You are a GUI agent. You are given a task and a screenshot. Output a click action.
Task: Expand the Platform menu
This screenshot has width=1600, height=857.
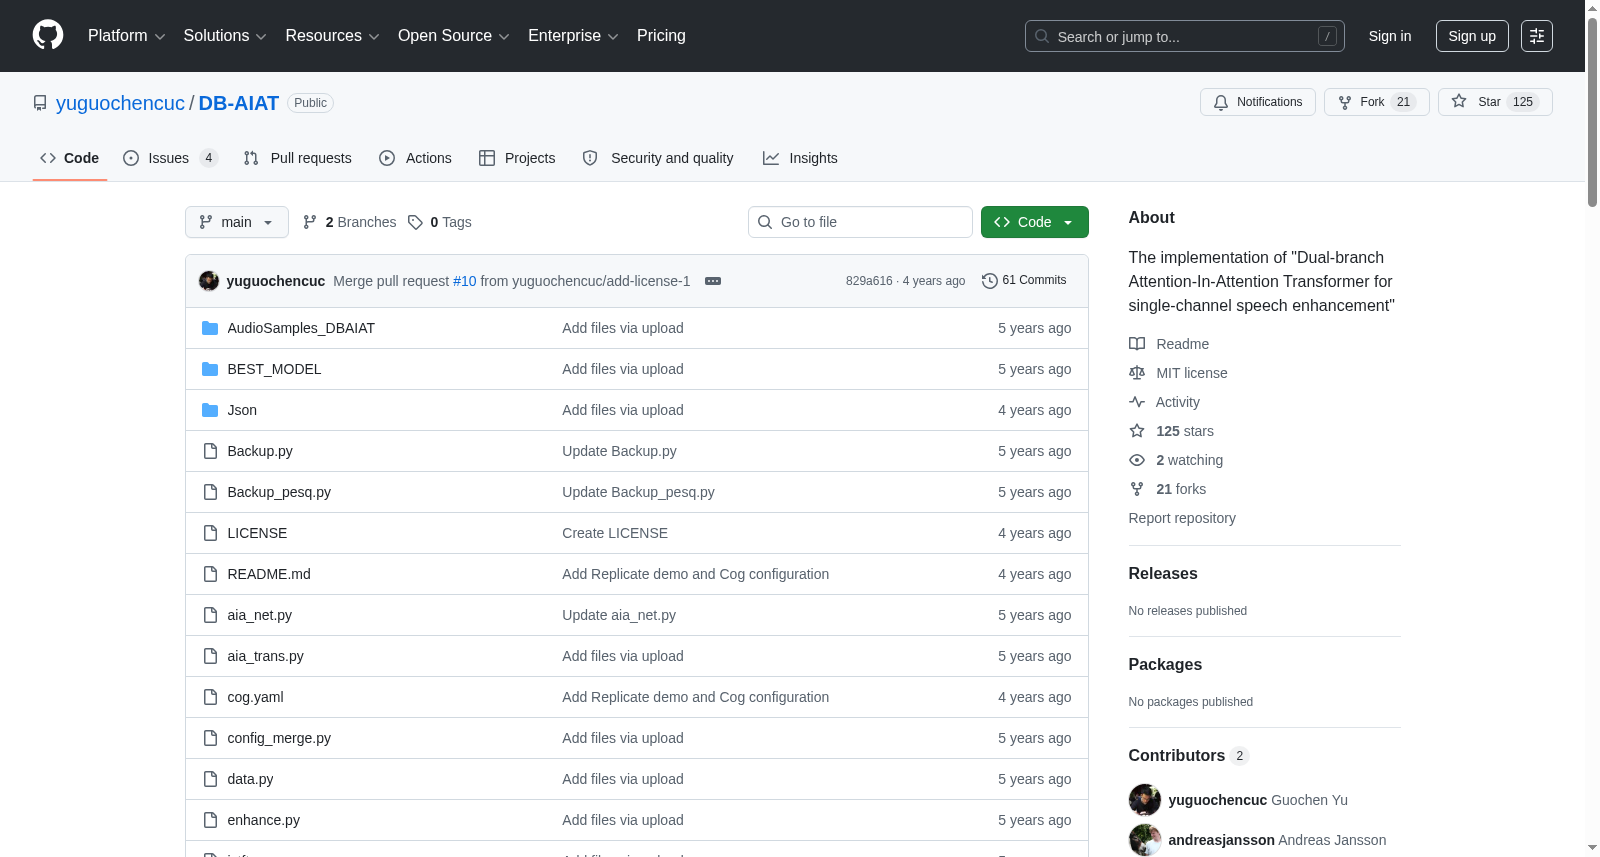(x=126, y=36)
